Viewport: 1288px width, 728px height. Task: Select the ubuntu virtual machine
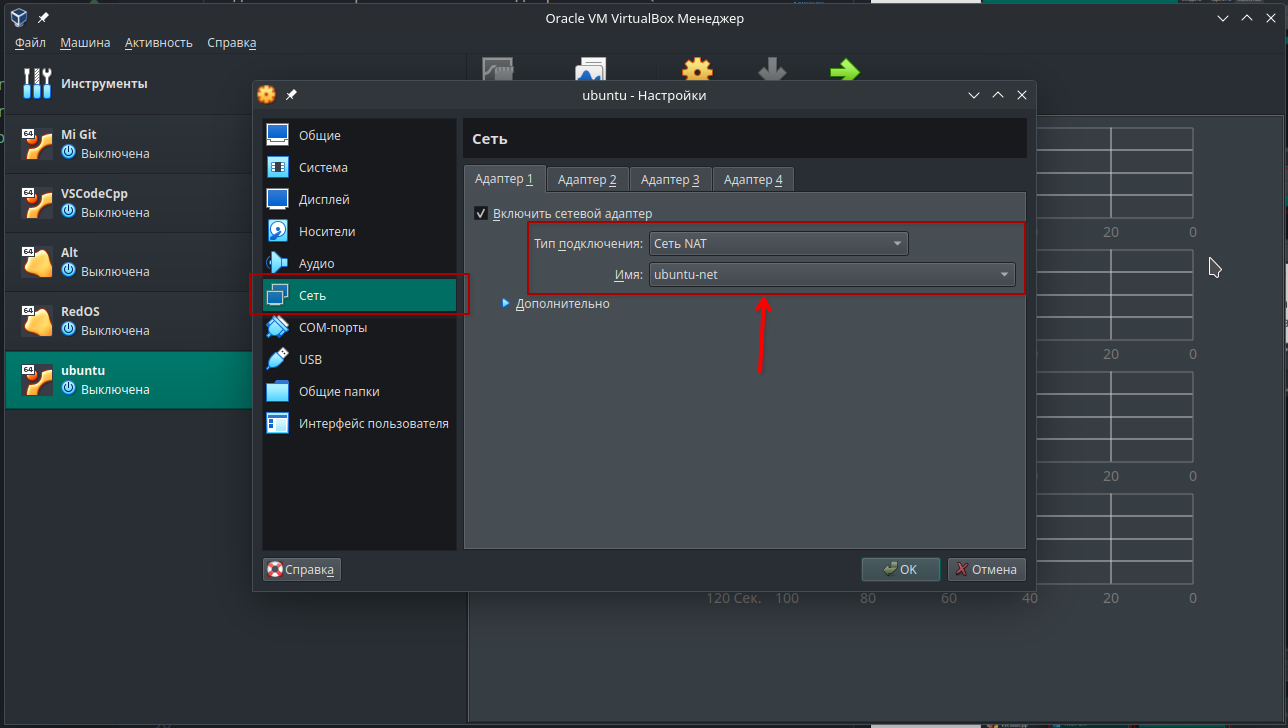[x=128, y=380]
